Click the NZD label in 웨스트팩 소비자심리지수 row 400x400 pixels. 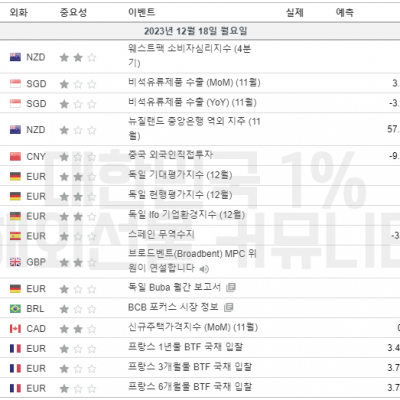click(36, 57)
